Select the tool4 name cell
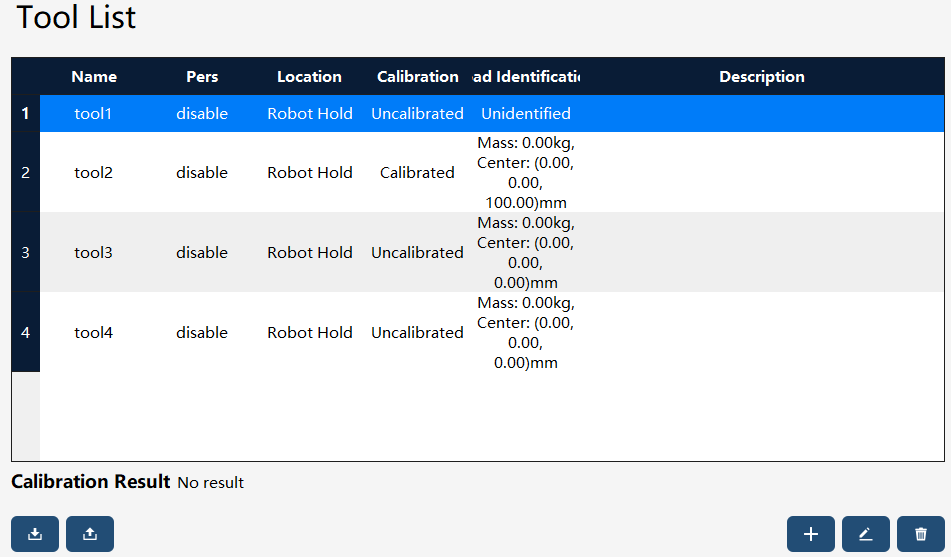This screenshot has width=951, height=557. tap(94, 333)
